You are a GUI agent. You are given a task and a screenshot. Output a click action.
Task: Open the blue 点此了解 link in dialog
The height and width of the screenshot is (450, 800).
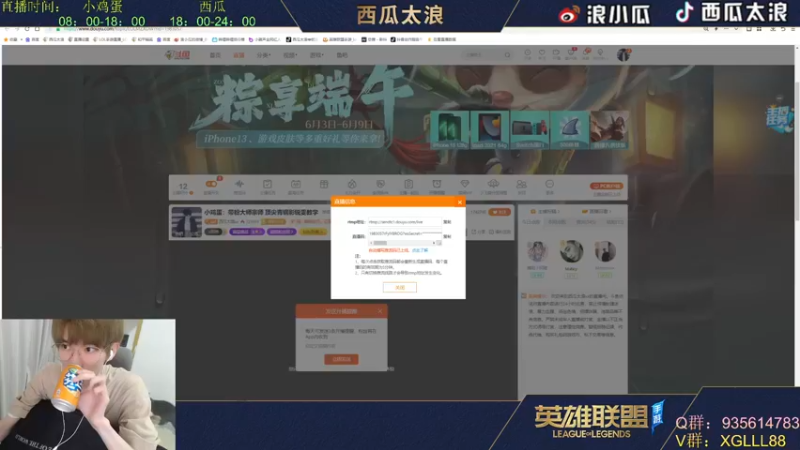tap(420, 251)
